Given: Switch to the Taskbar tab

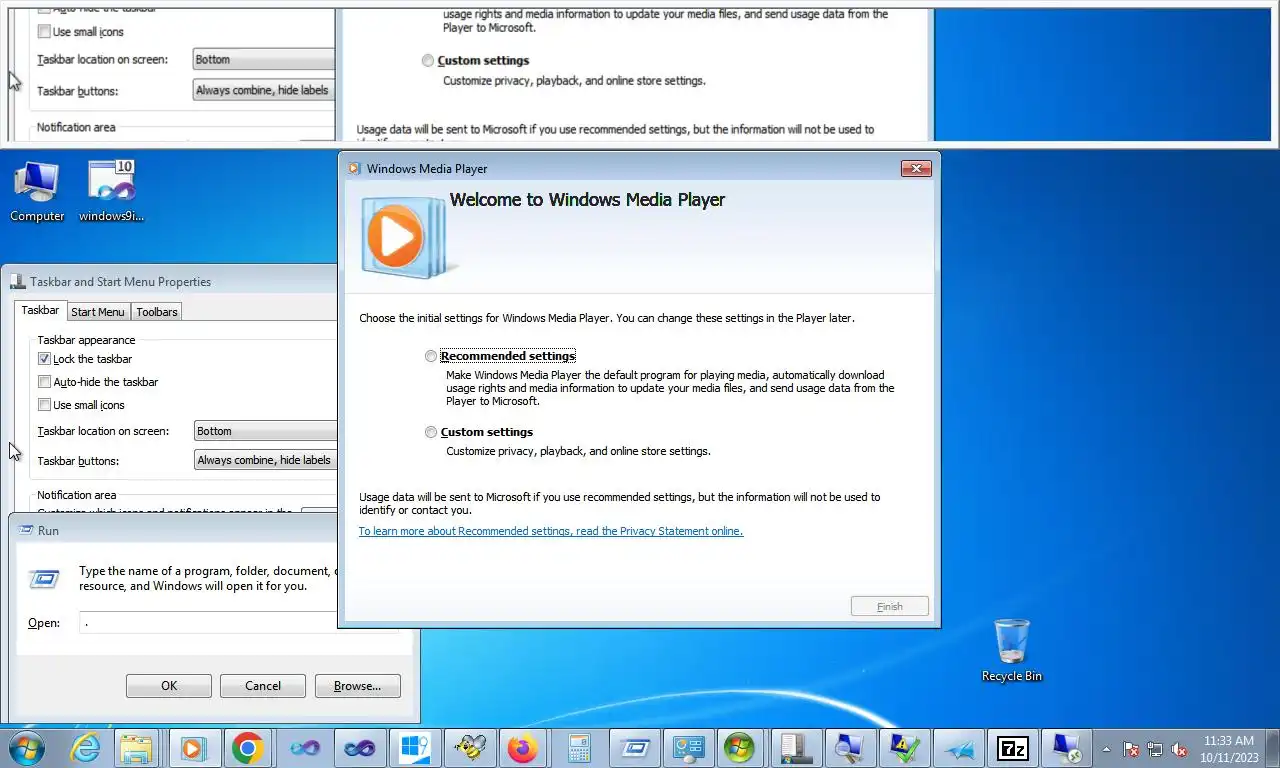Looking at the screenshot, I should tap(40, 311).
